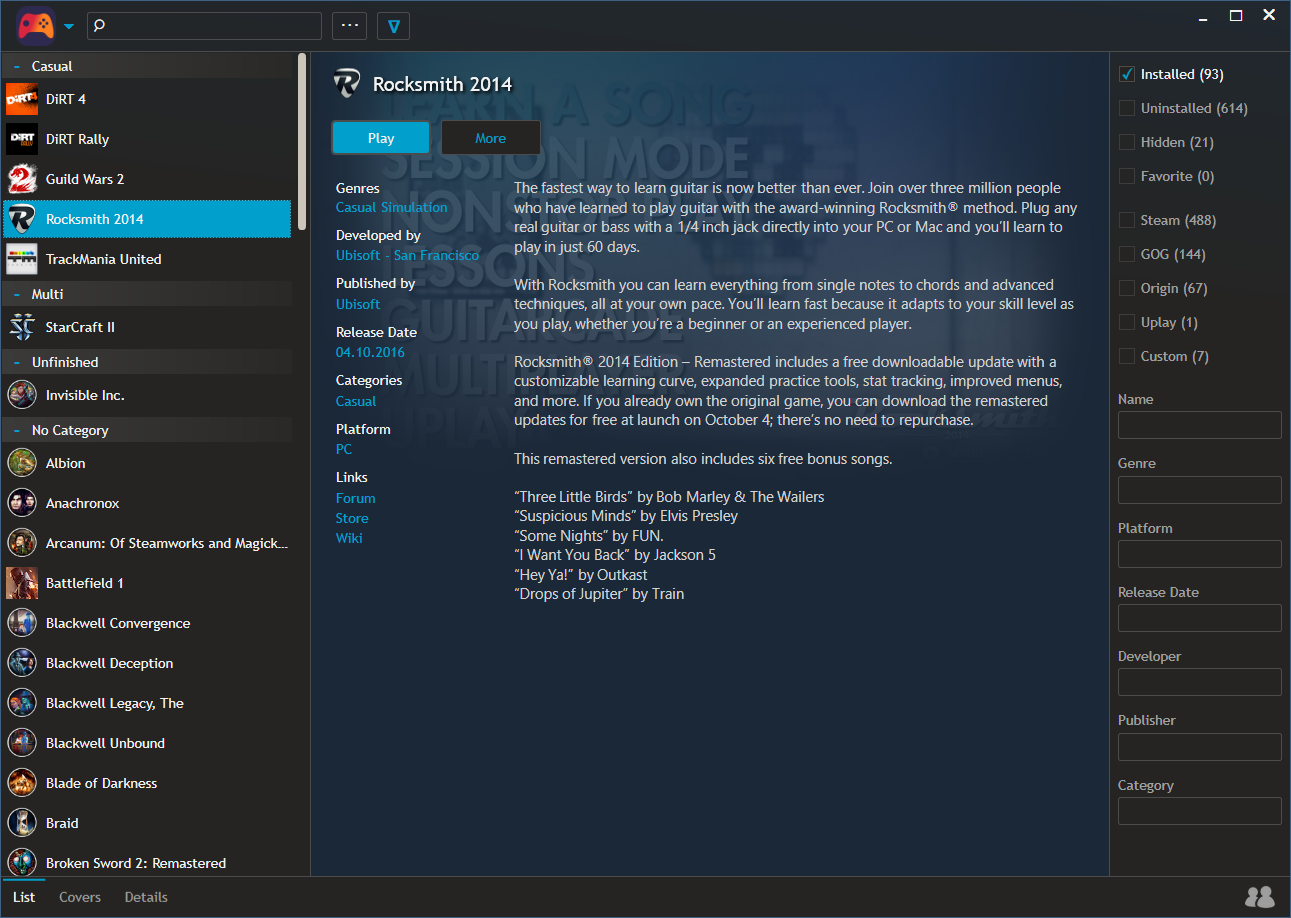
Task: Enable the Steam filter checkbox
Action: tap(1127, 221)
